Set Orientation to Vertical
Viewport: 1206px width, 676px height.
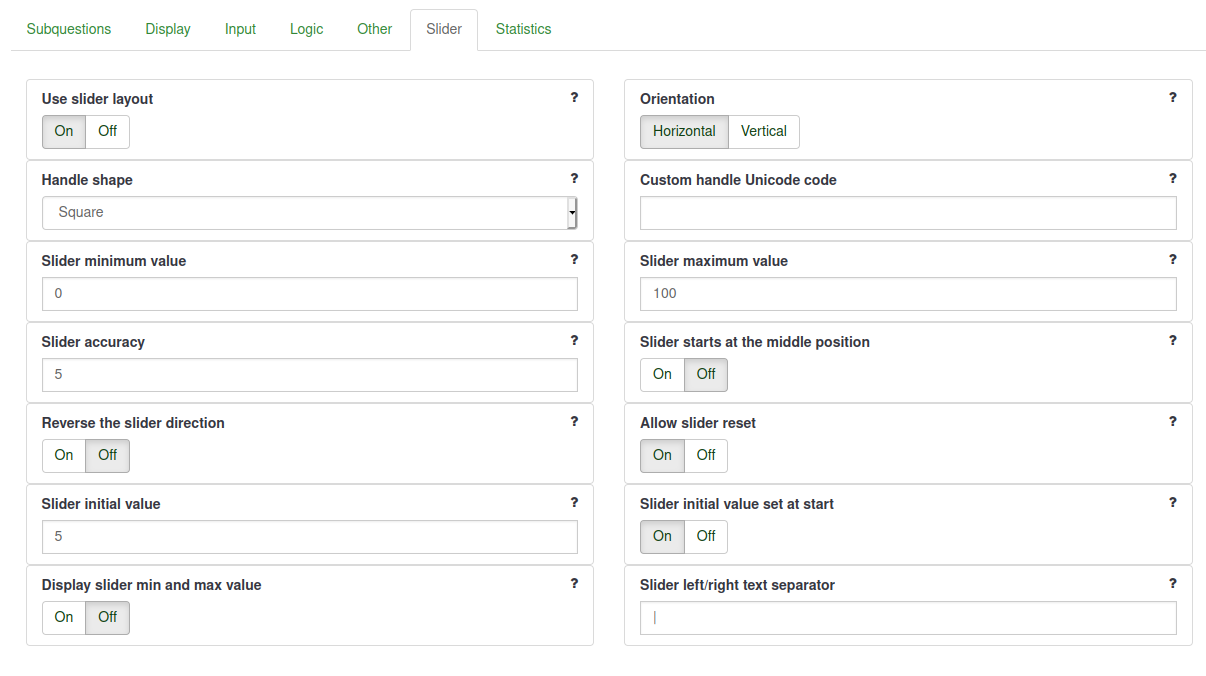763,131
